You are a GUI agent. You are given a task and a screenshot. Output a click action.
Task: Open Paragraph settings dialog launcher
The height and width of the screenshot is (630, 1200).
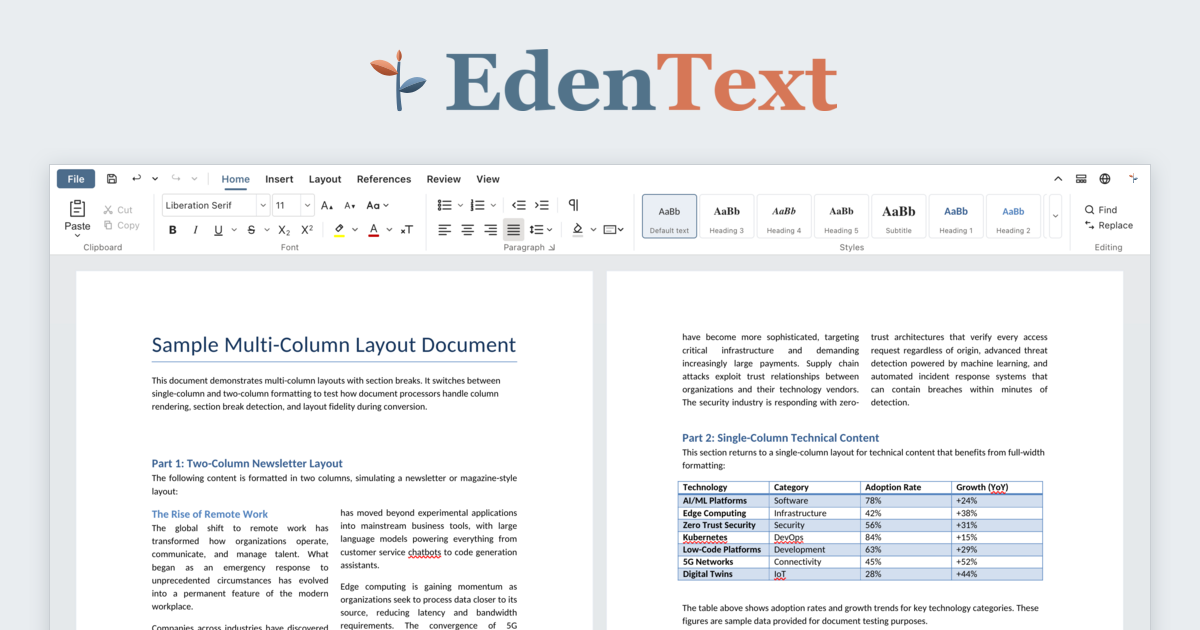[552, 247]
